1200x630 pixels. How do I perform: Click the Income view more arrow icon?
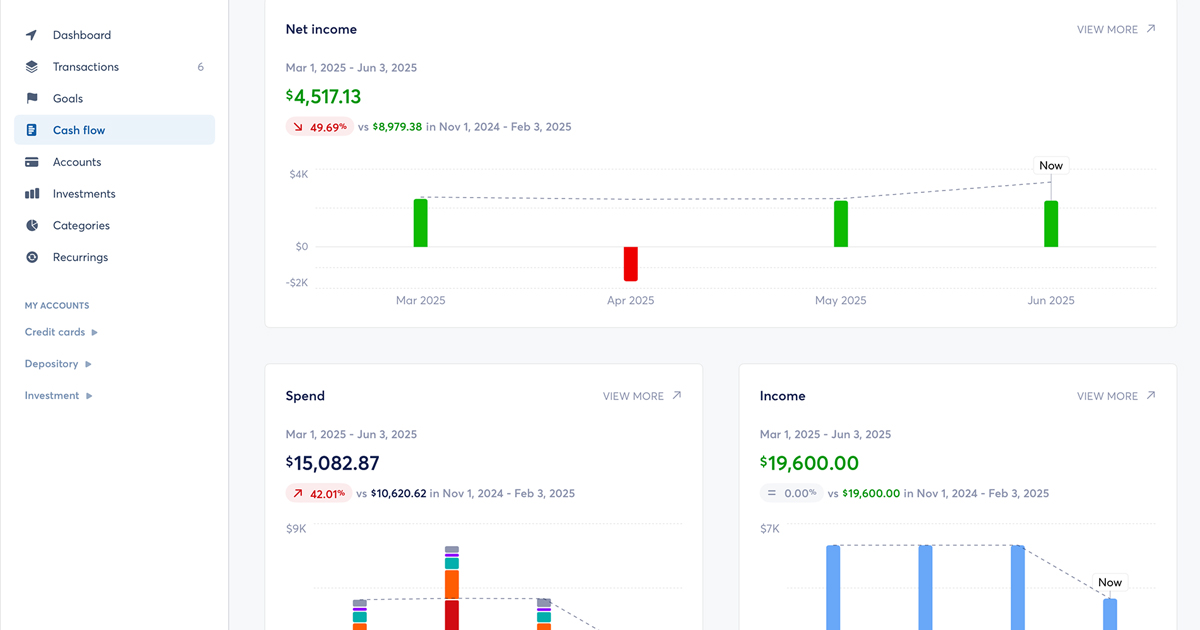[1151, 396]
